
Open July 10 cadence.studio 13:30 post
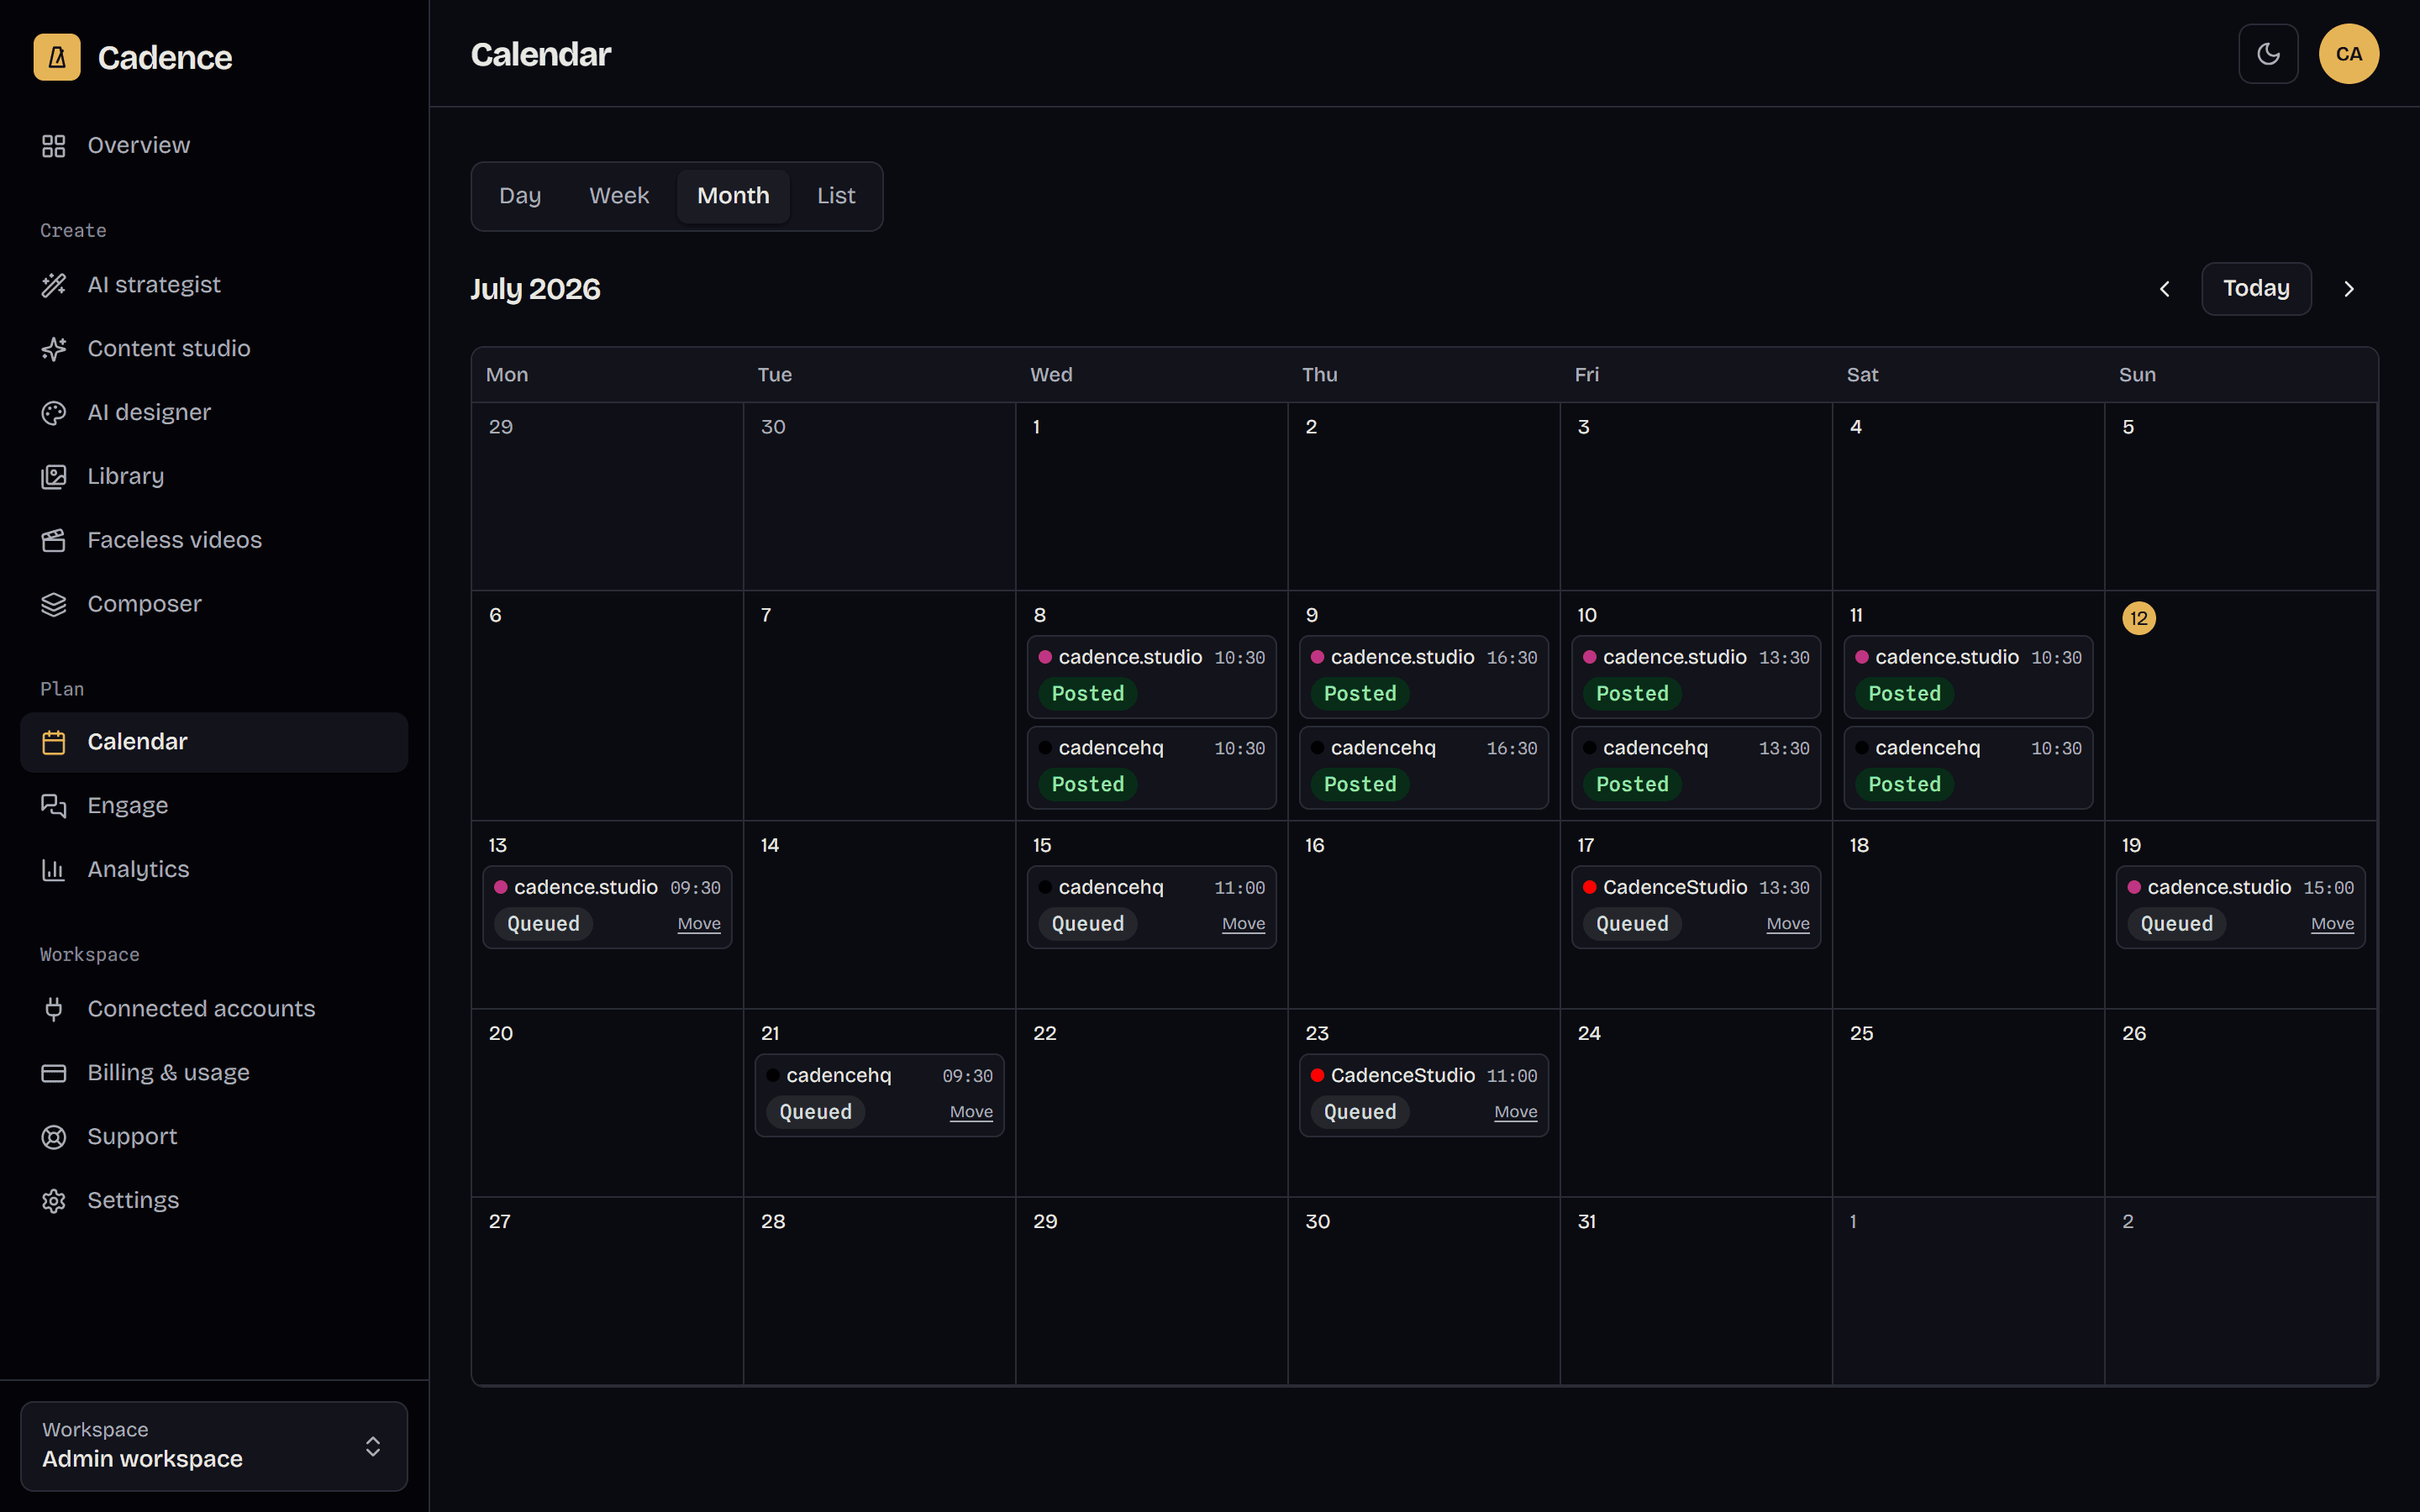coord(1696,677)
